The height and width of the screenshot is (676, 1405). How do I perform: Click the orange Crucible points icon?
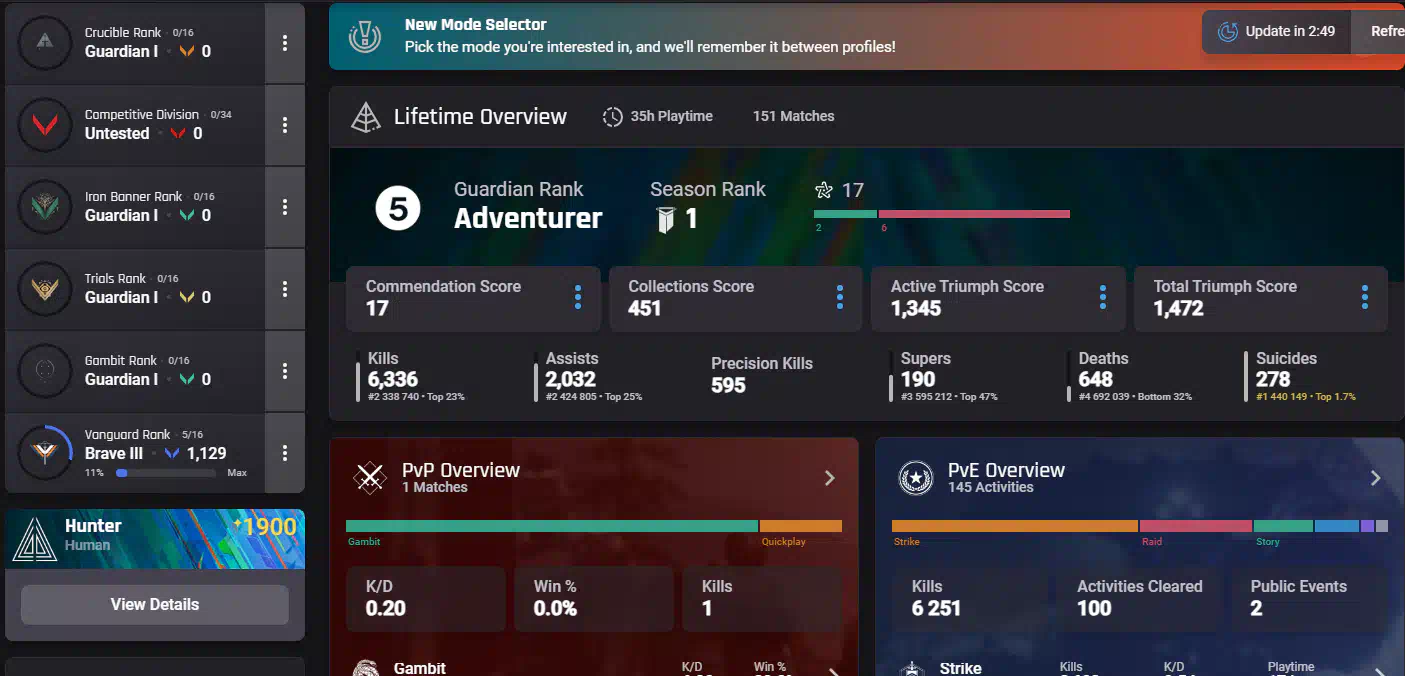click(187, 51)
